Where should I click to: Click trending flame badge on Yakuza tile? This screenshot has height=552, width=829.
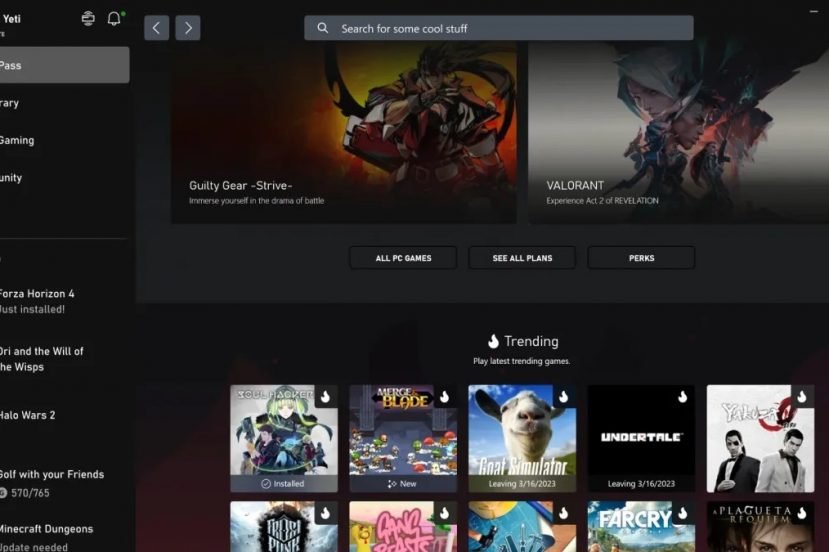tap(802, 396)
